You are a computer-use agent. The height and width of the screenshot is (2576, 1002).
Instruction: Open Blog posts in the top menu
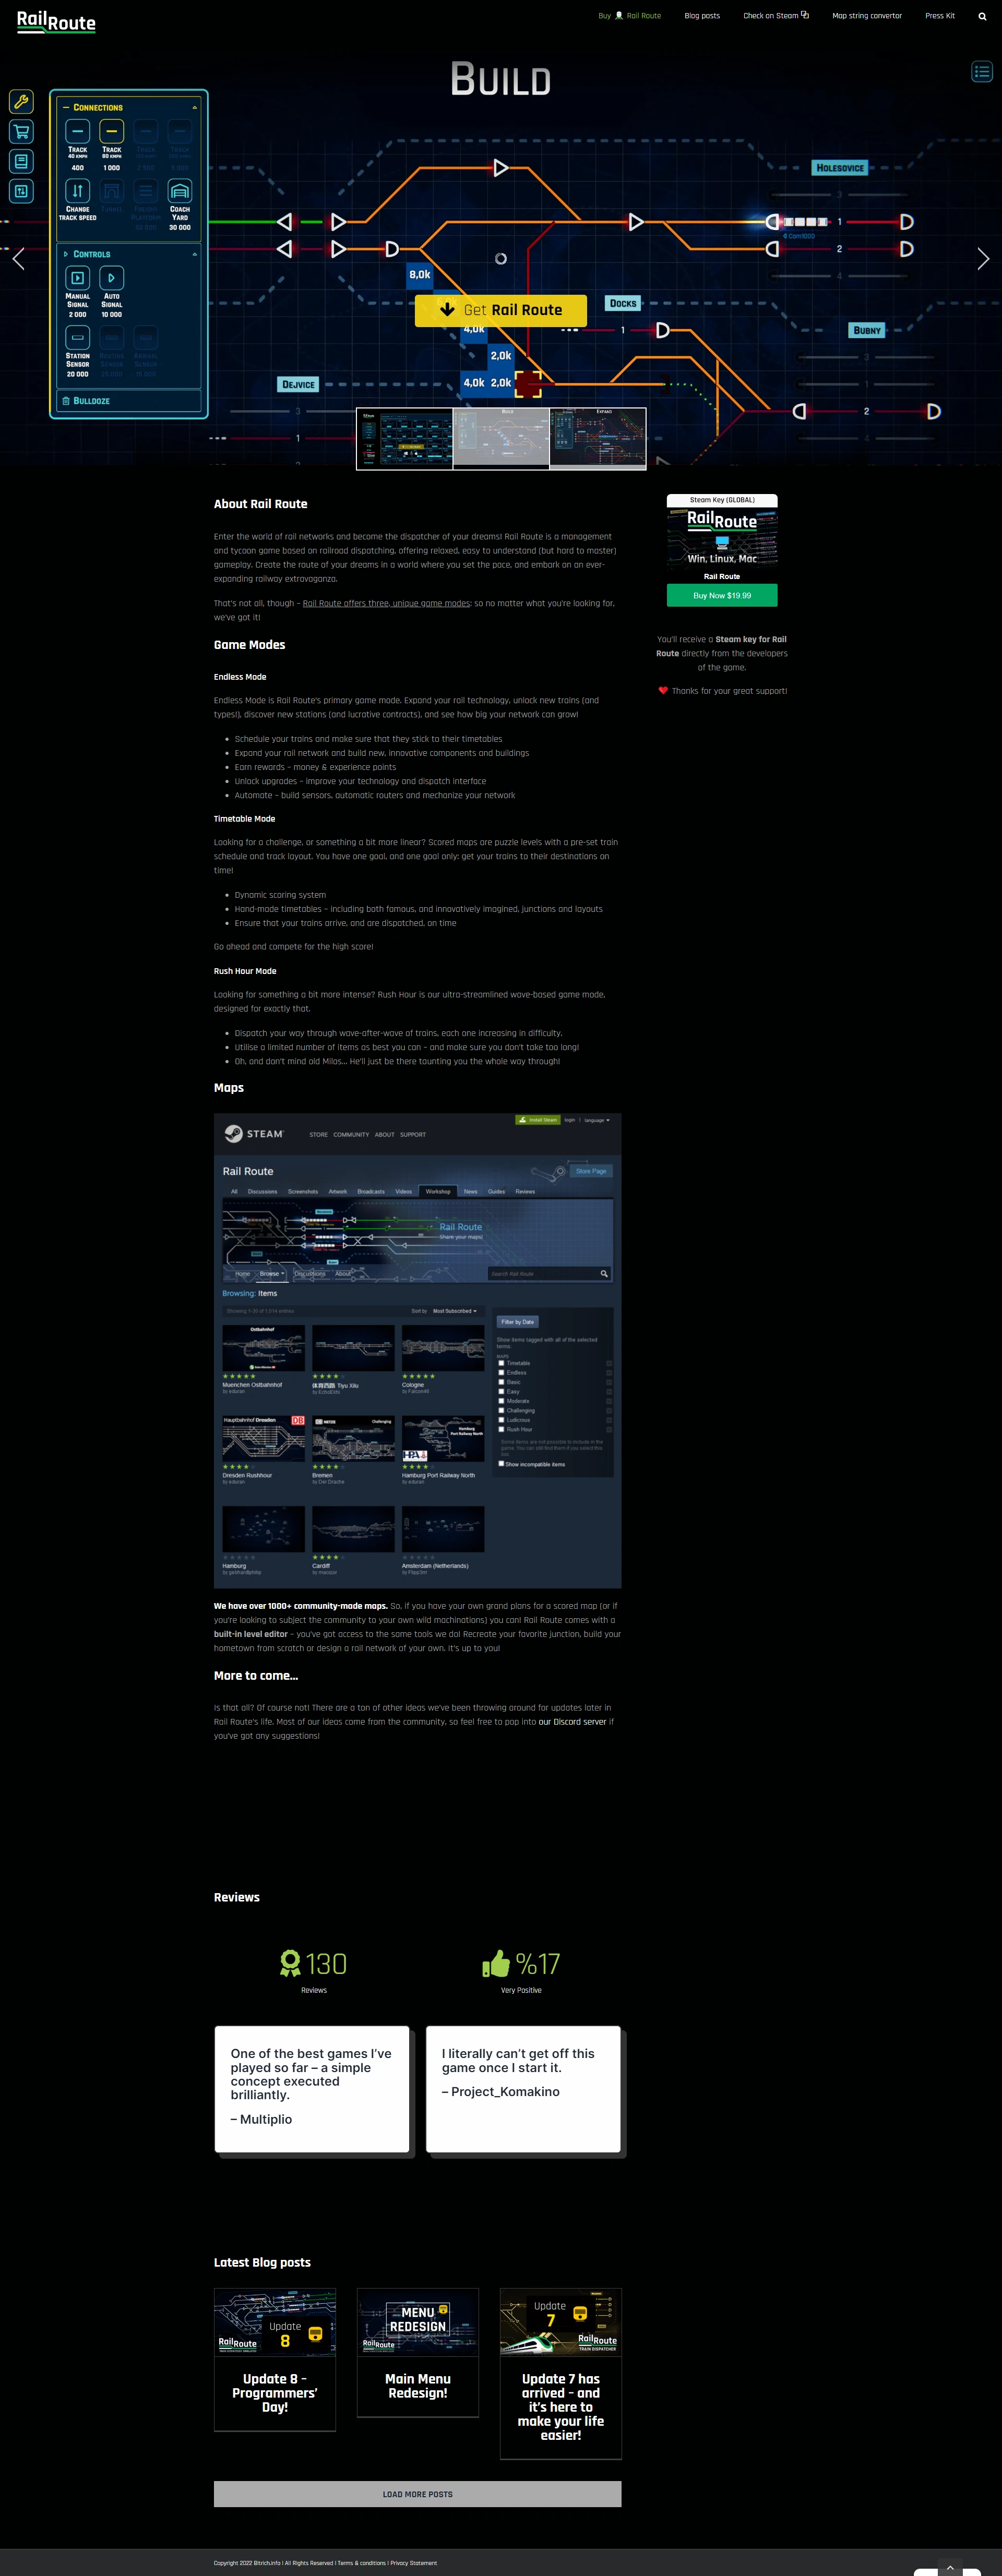(x=701, y=16)
